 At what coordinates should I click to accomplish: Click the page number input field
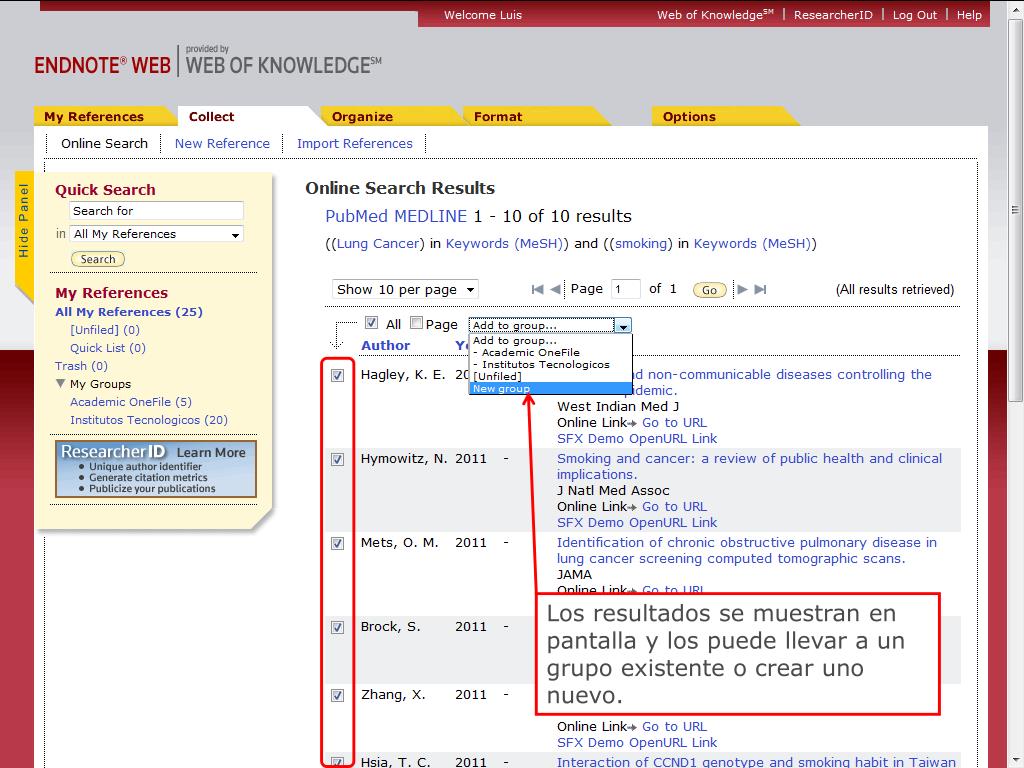pyautogui.click(x=625, y=289)
